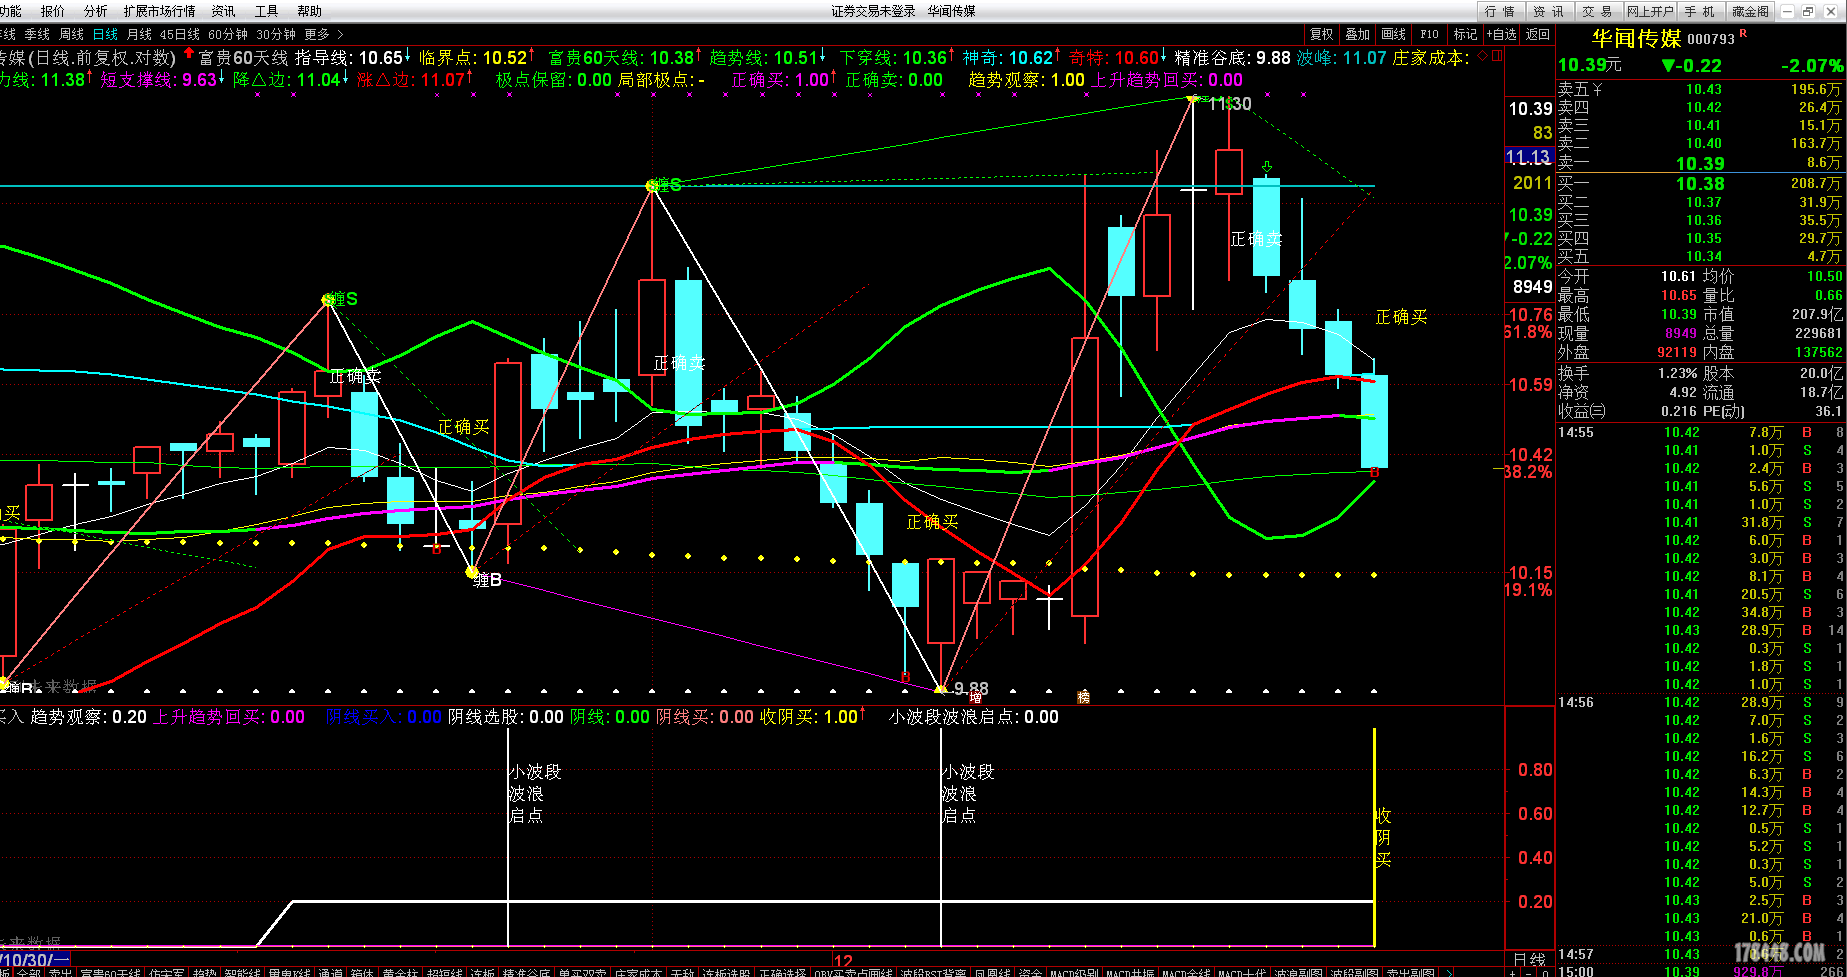
Task: Click the 买一 price 10.38
Action: [x=1700, y=184]
